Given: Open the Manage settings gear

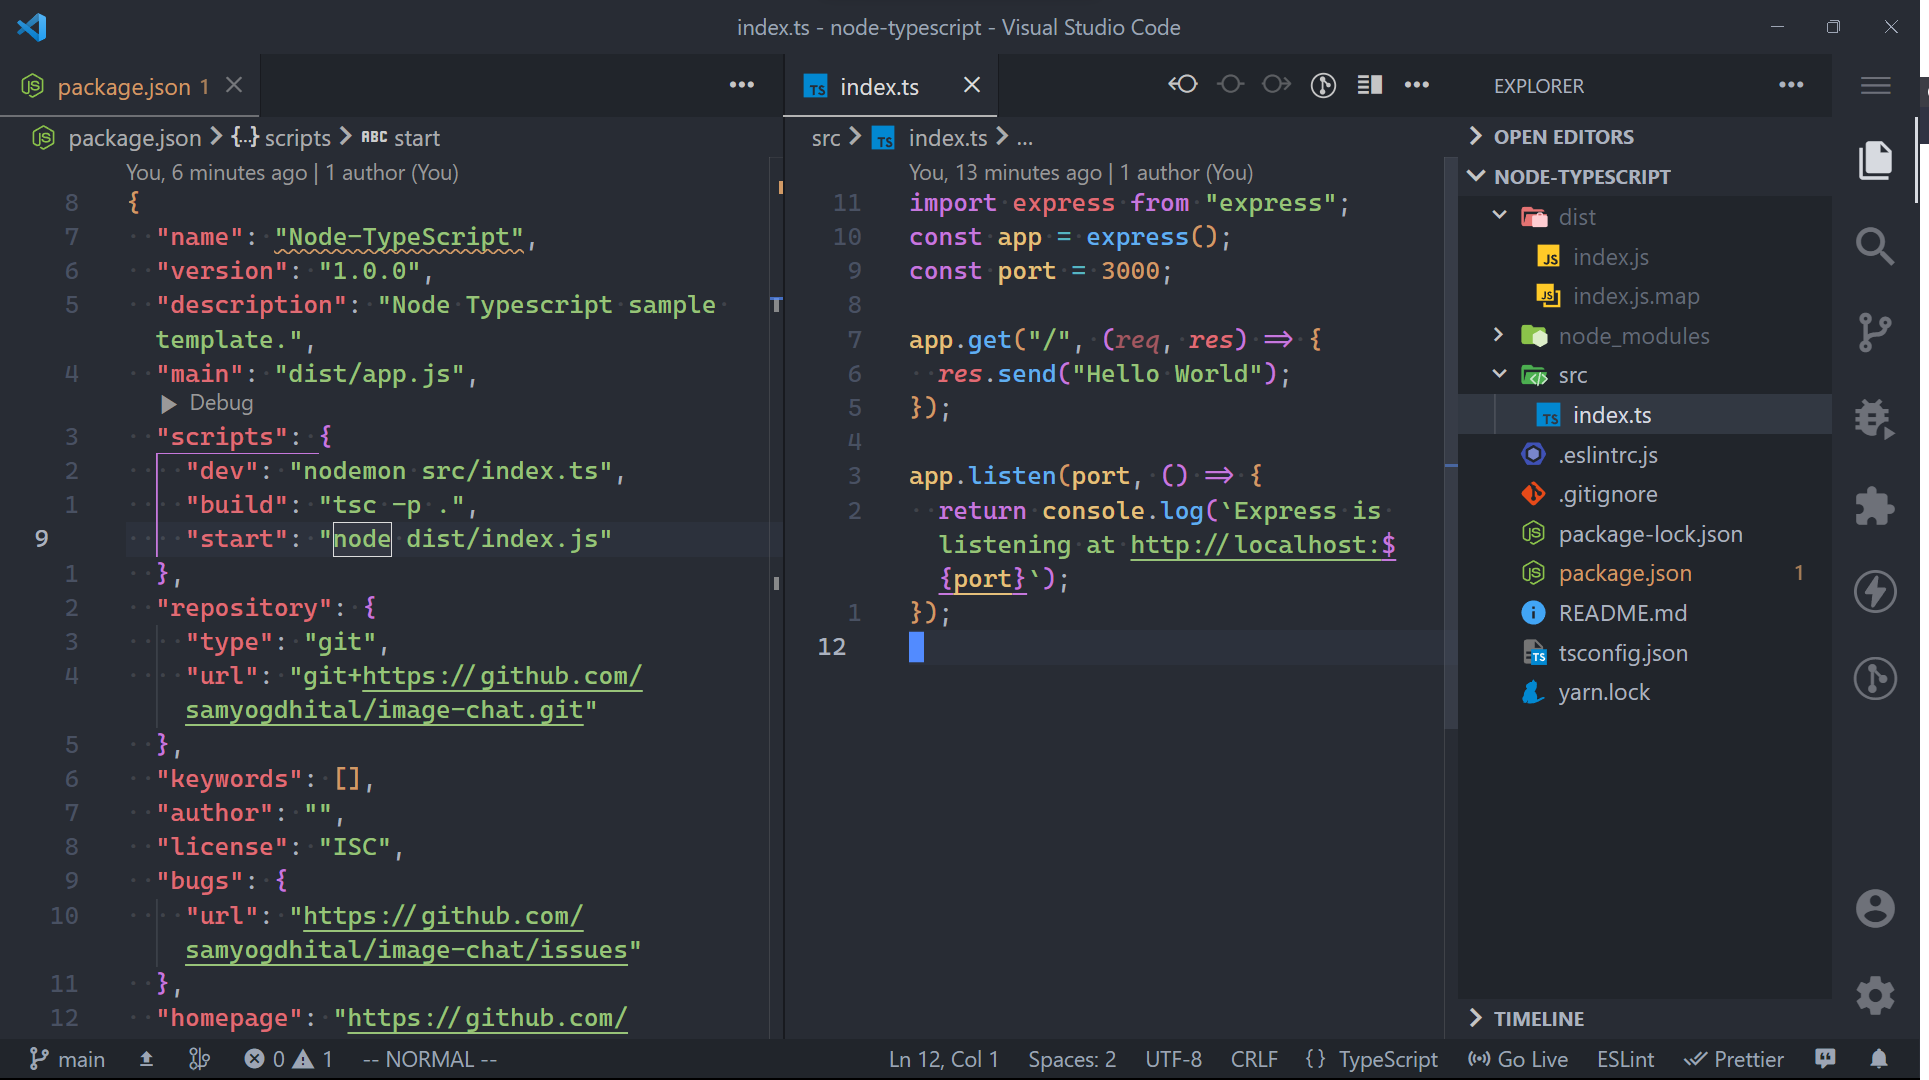Looking at the screenshot, I should [1876, 996].
